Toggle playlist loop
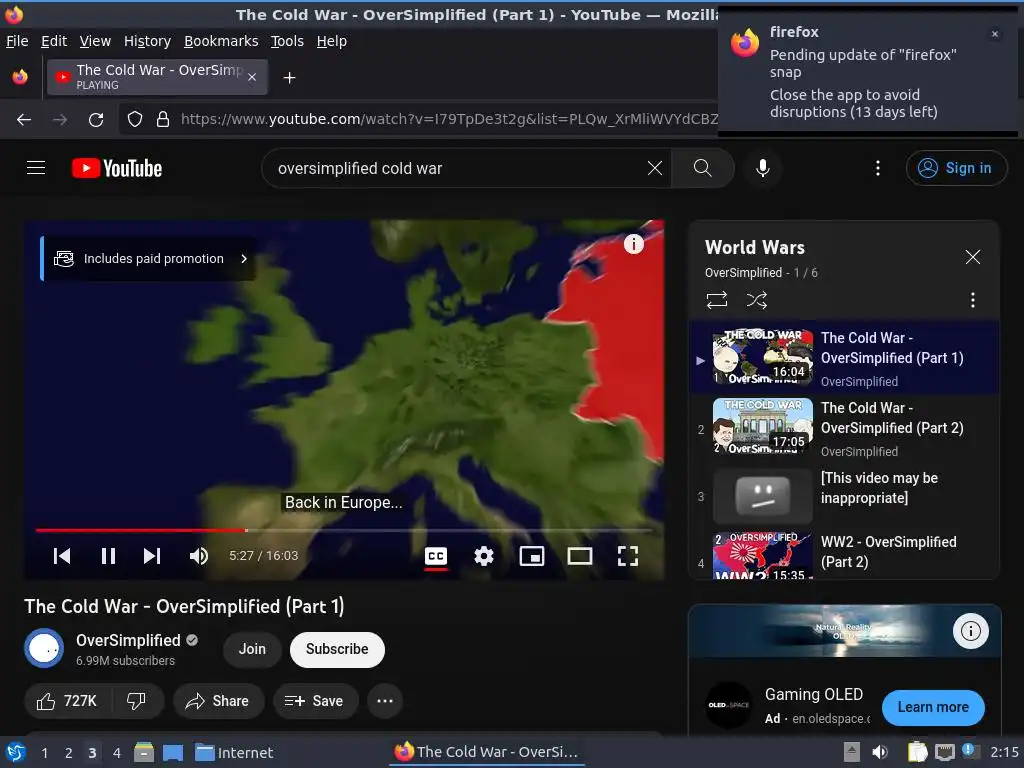Image resolution: width=1024 pixels, height=768 pixels. click(x=716, y=300)
